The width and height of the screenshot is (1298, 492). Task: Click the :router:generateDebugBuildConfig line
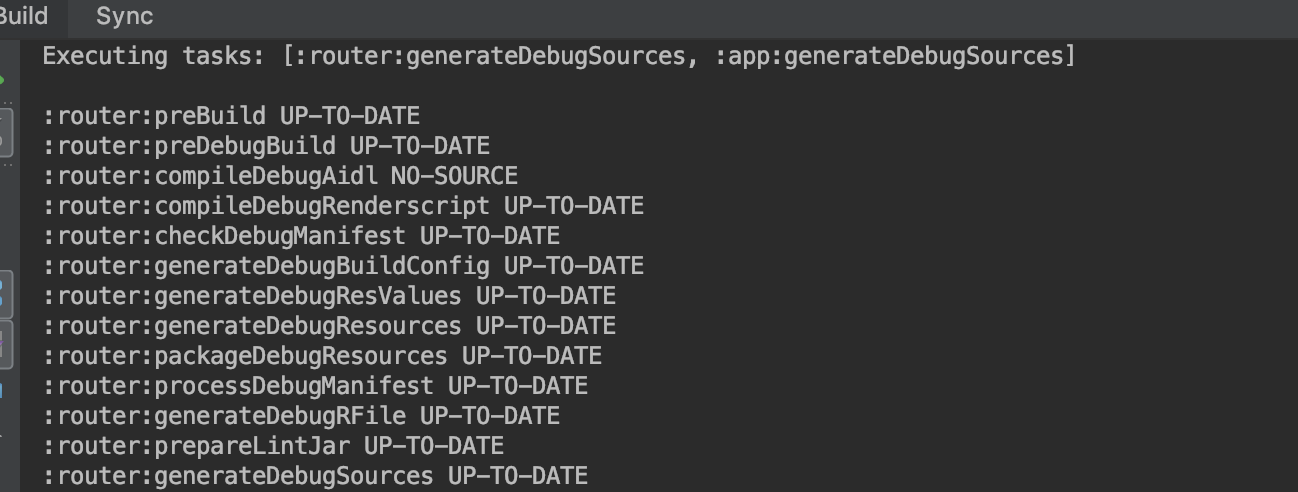tap(343, 266)
